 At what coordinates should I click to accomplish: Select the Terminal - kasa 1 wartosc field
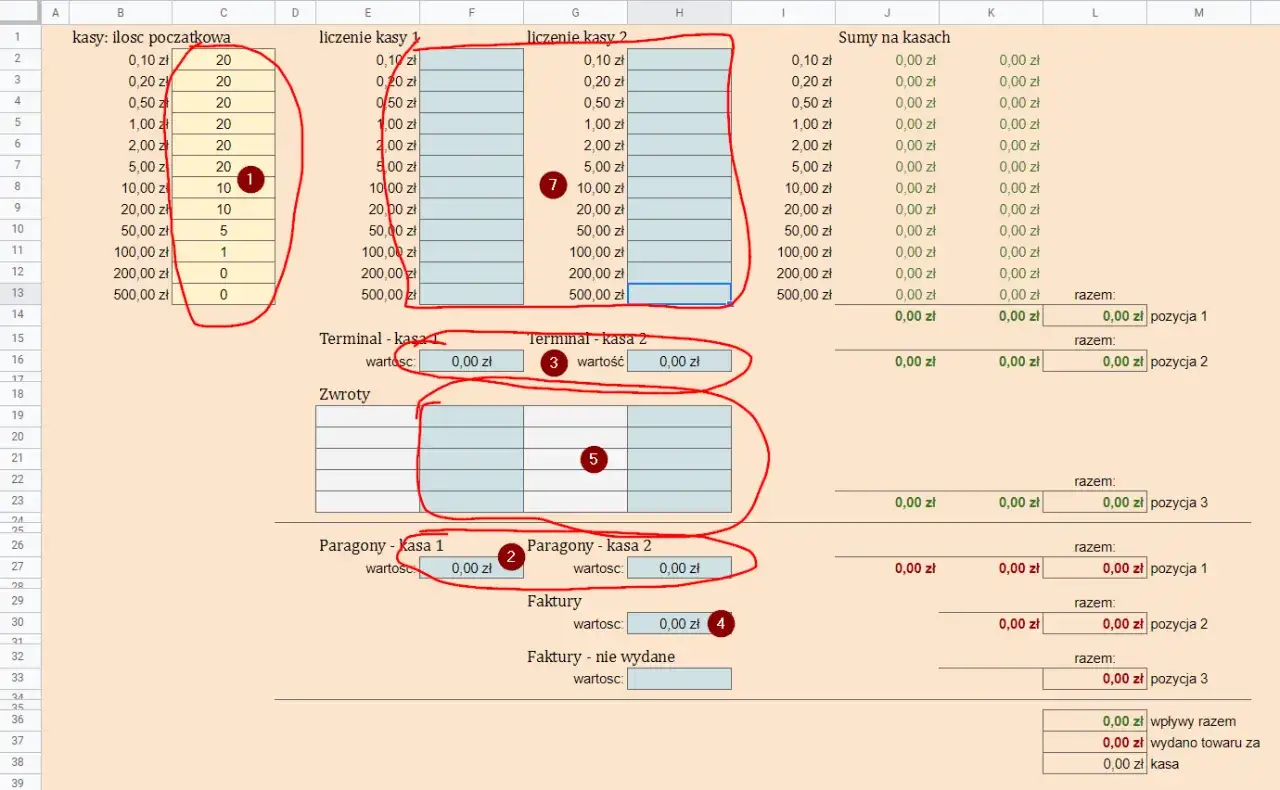point(471,361)
